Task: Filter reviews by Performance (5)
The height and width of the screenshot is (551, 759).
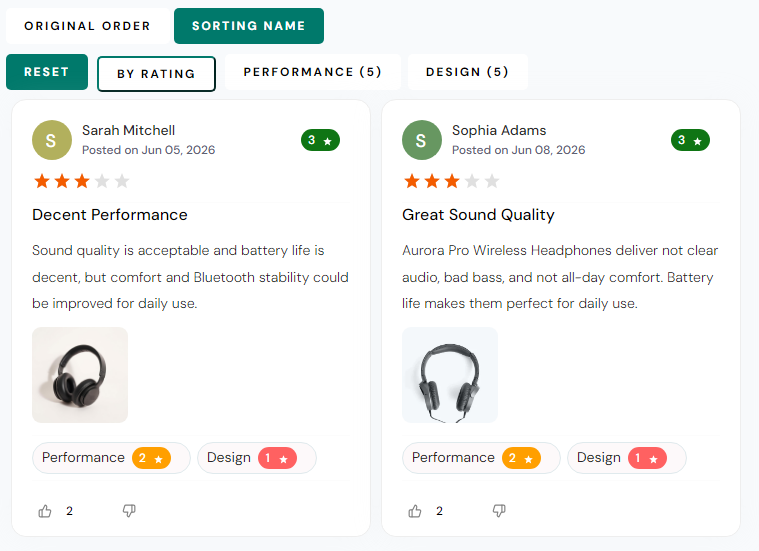Action: 313,72
